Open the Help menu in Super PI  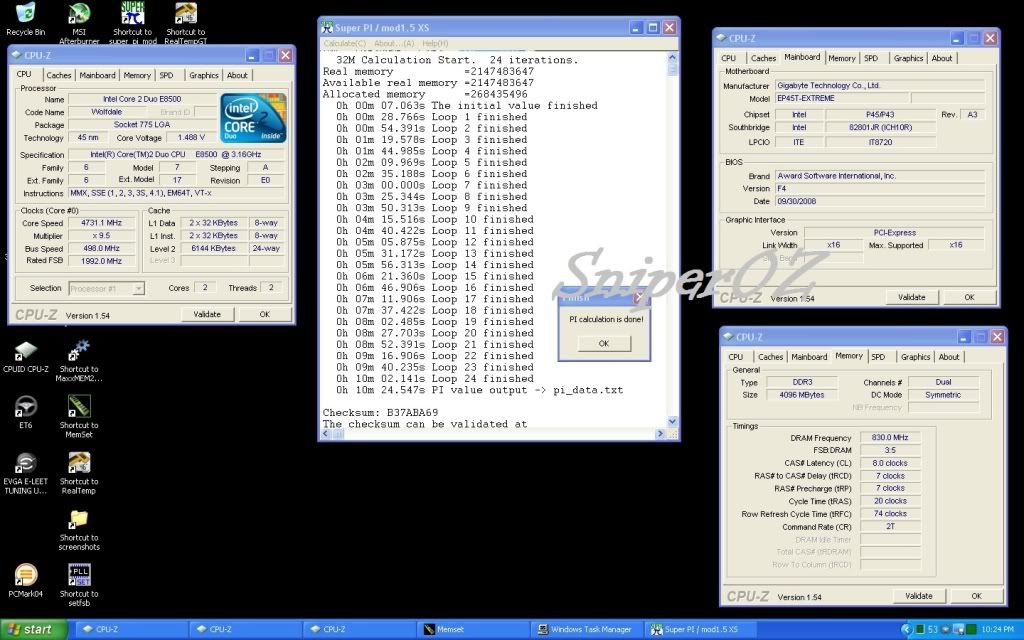click(435, 44)
